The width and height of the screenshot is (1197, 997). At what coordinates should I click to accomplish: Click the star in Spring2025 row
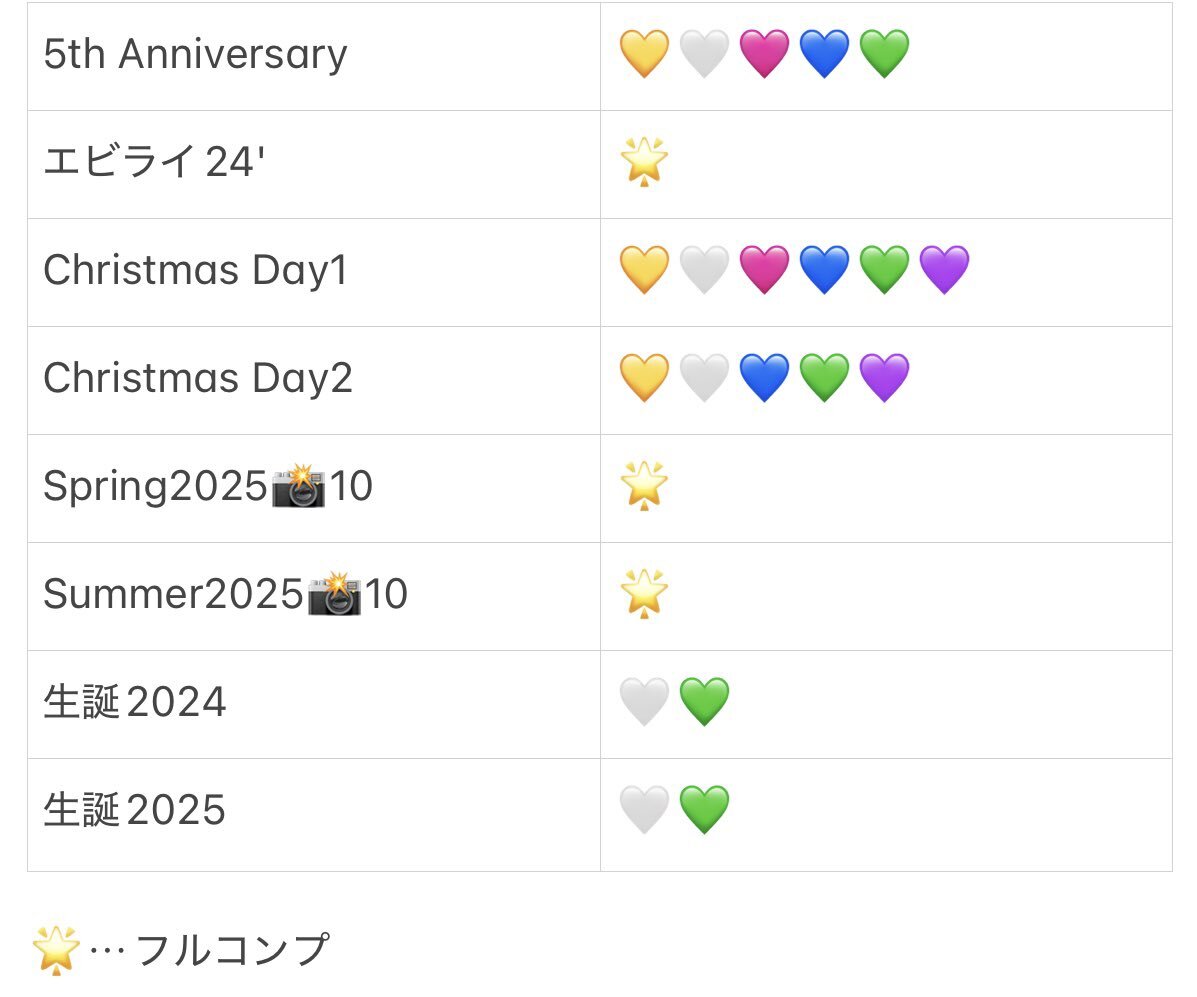(x=644, y=486)
